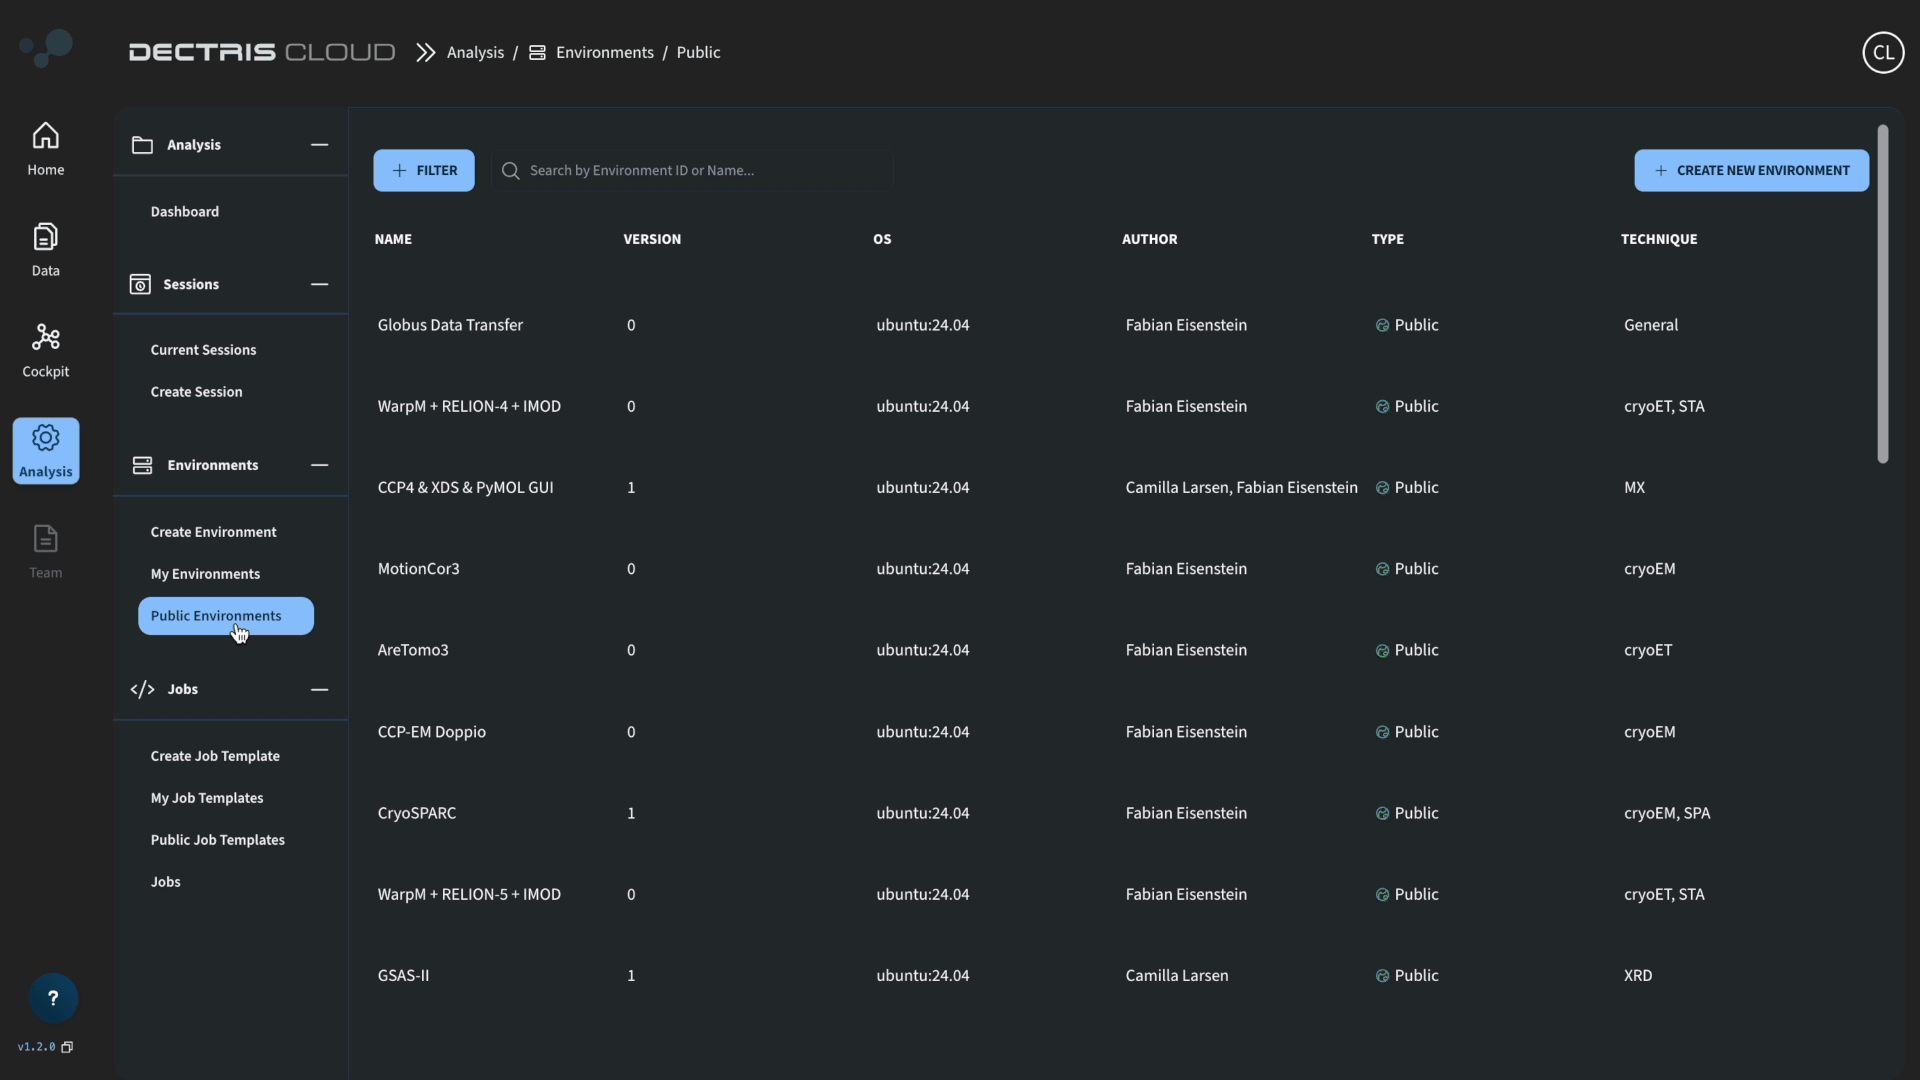
Task: Click the MX technique cell
Action: click(1634, 488)
